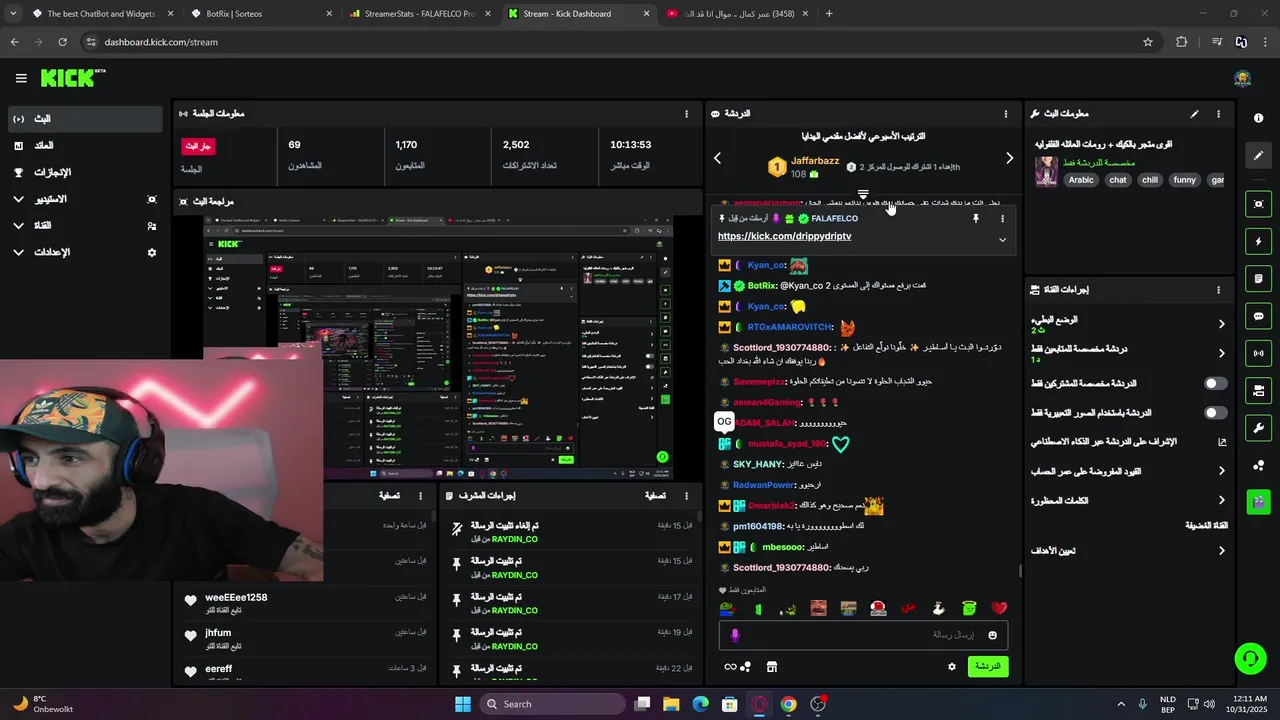Open green support headset bubble
Image resolution: width=1280 pixels, height=720 pixels.
[x=1250, y=658]
